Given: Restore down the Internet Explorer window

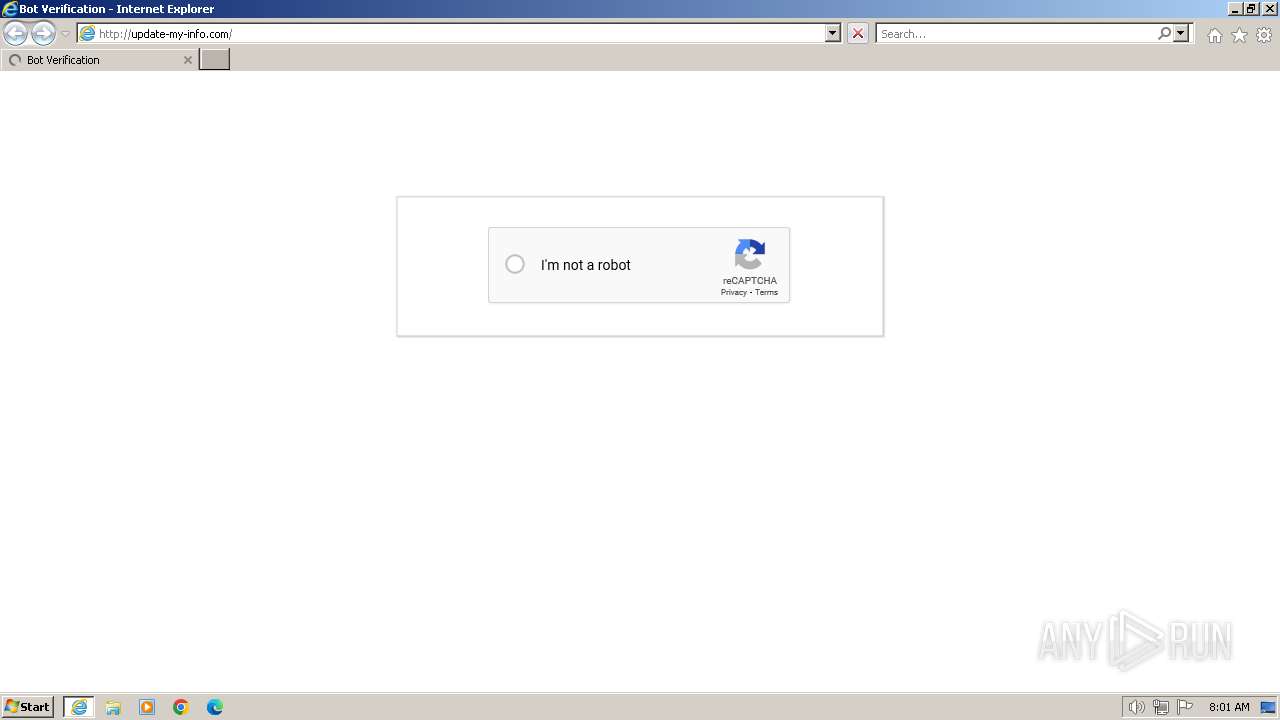Looking at the screenshot, I should [x=1251, y=9].
